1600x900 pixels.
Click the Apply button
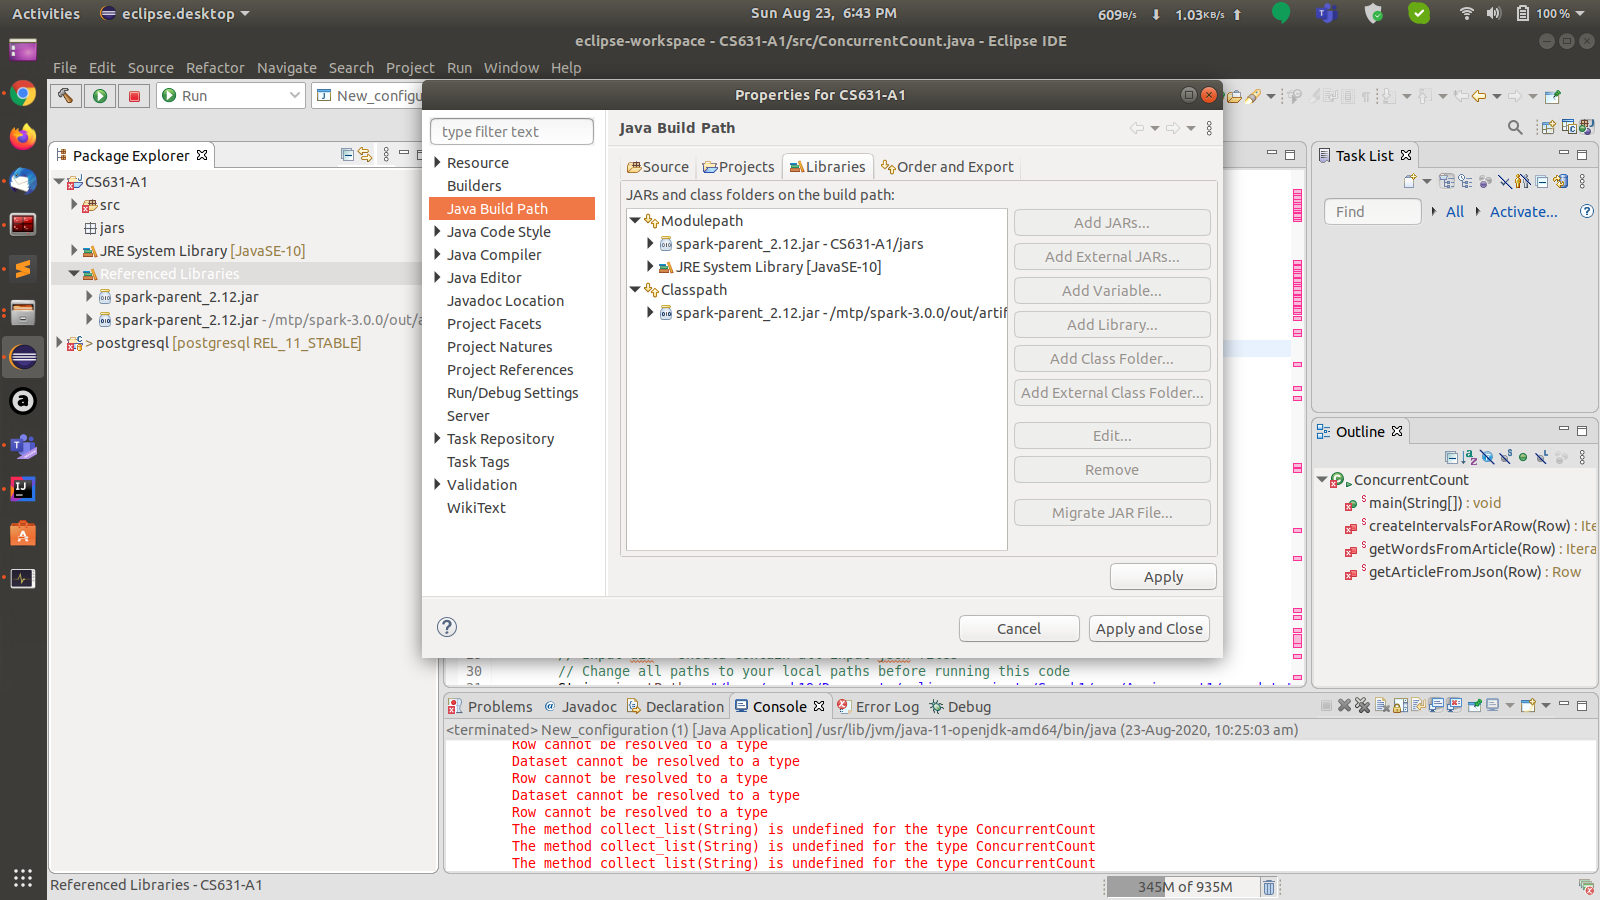click(1163, 577)
